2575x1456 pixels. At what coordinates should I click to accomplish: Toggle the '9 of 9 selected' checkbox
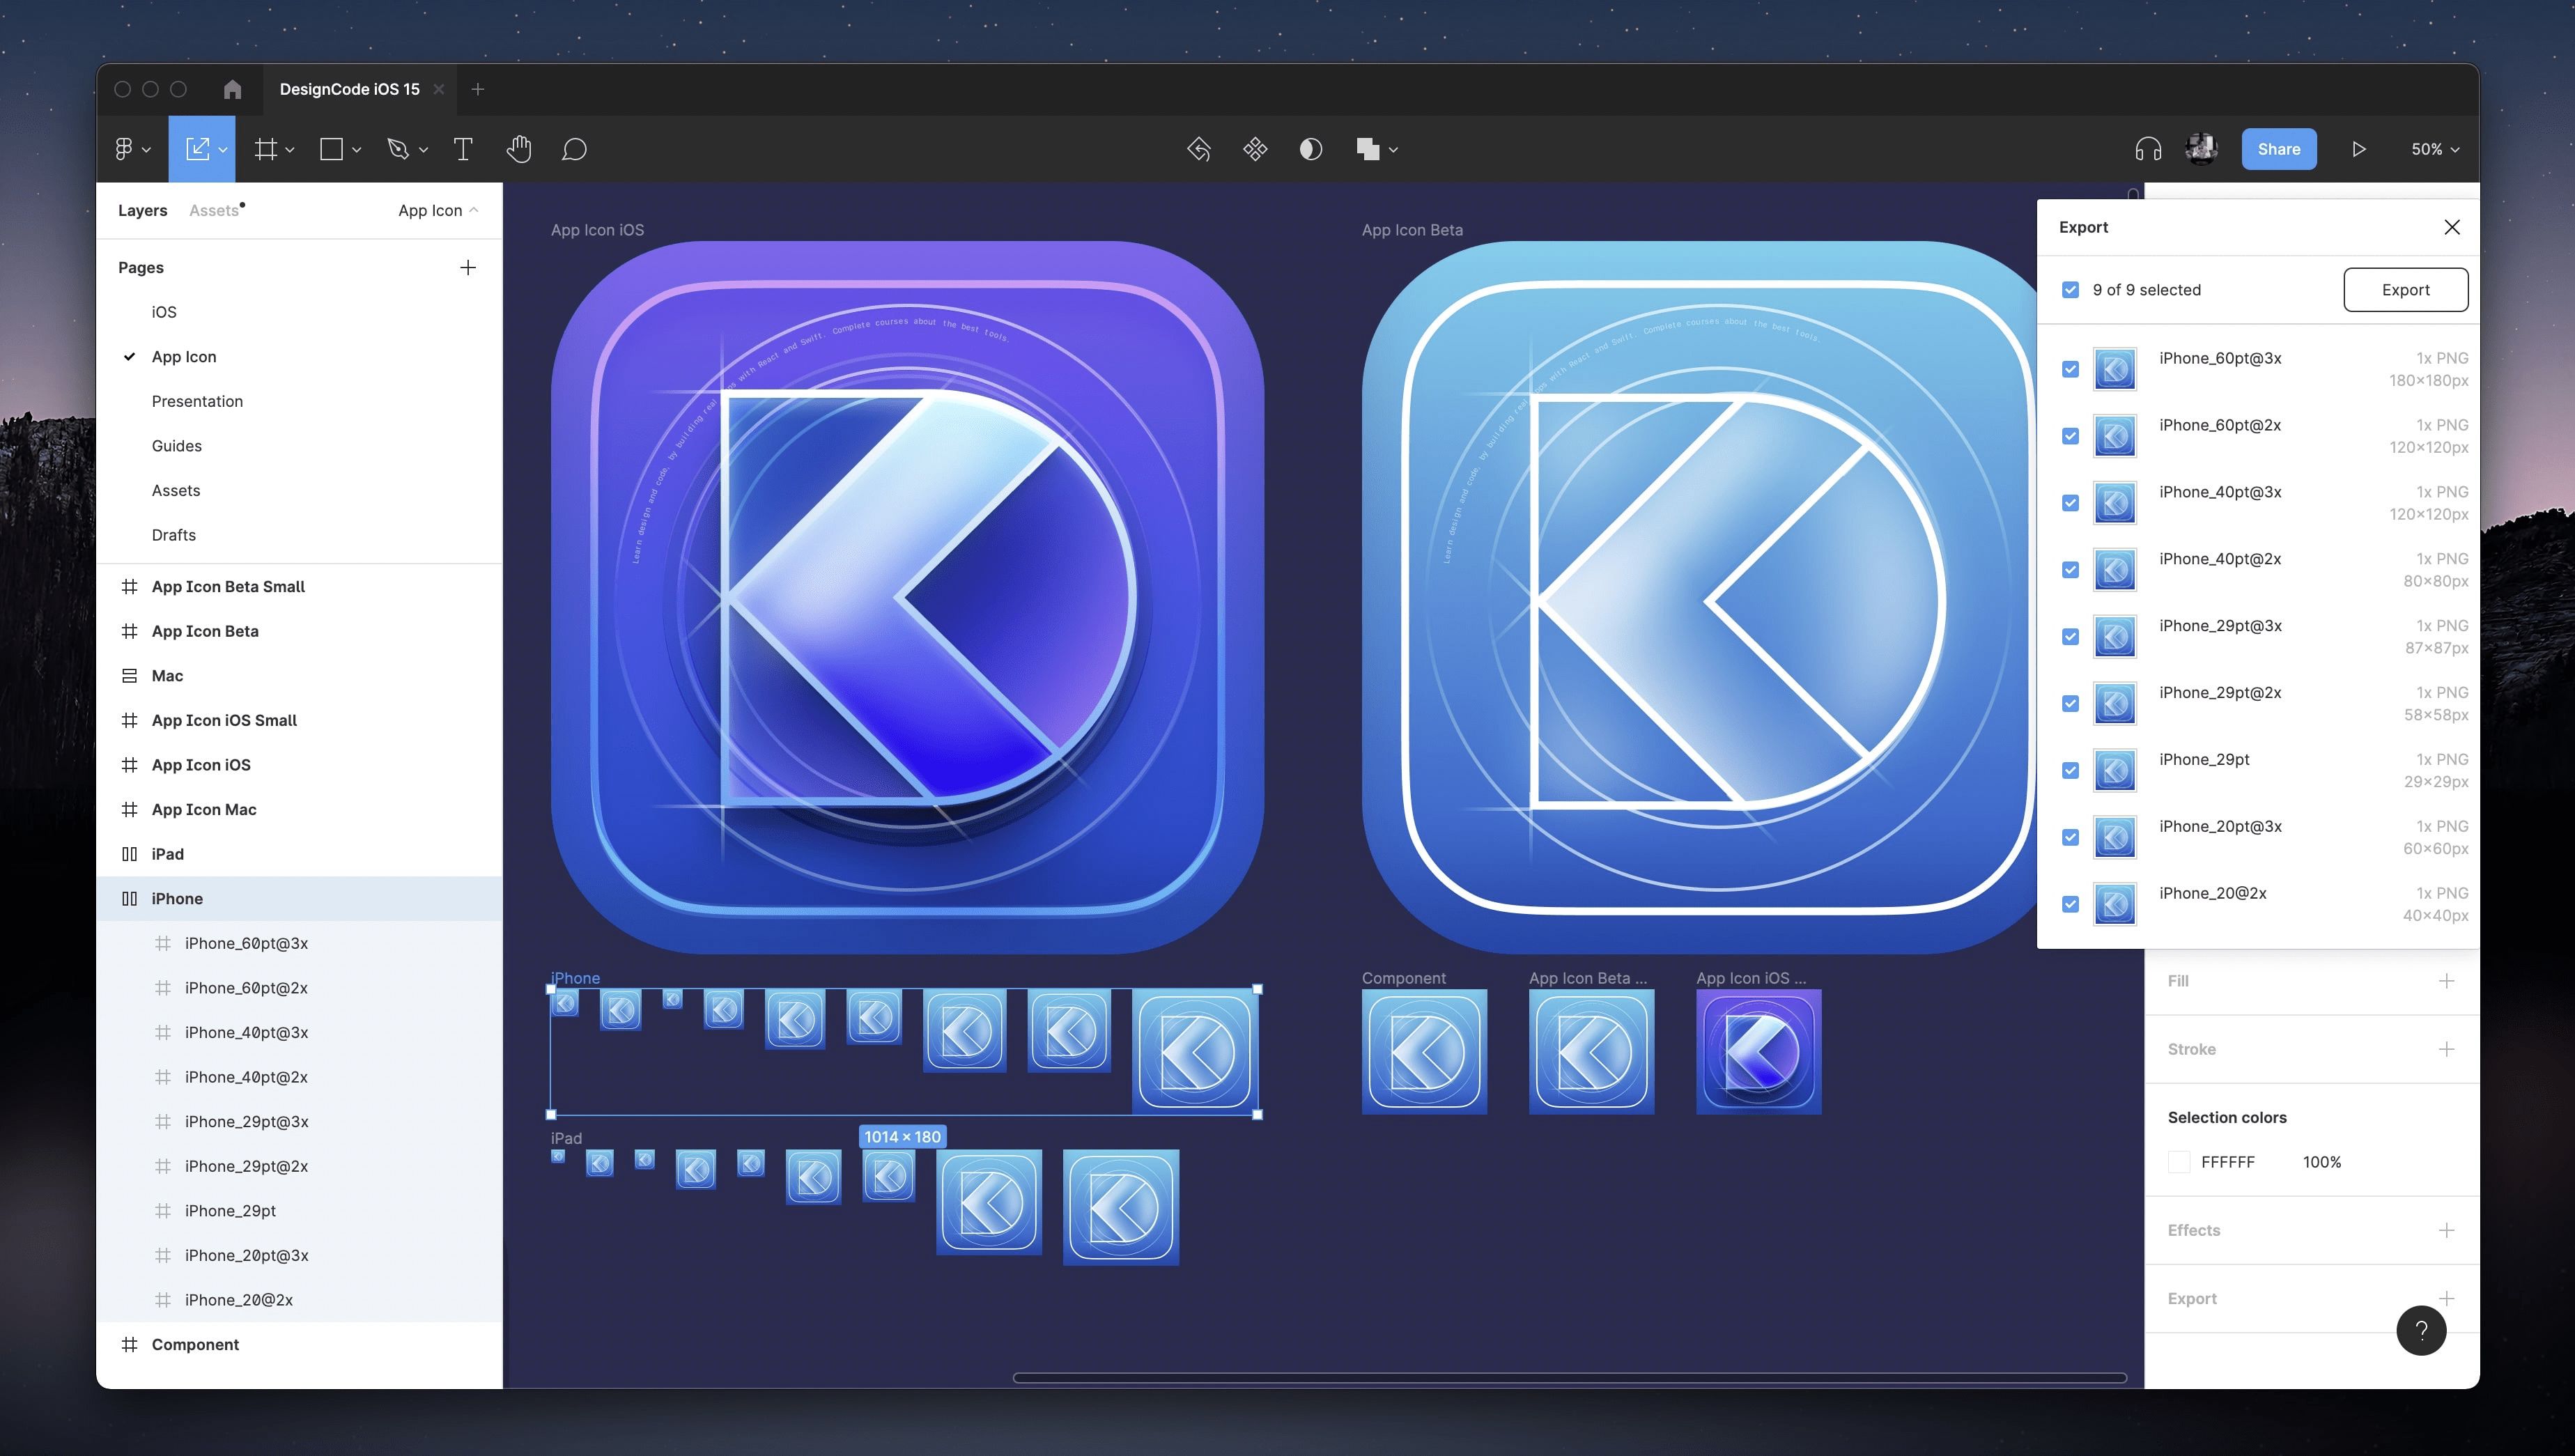tap(2070, 290)
